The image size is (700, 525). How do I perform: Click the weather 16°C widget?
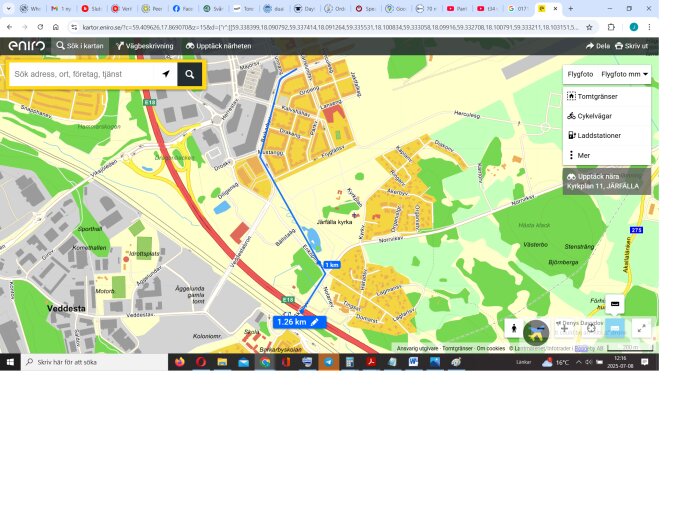click(555, 362)
